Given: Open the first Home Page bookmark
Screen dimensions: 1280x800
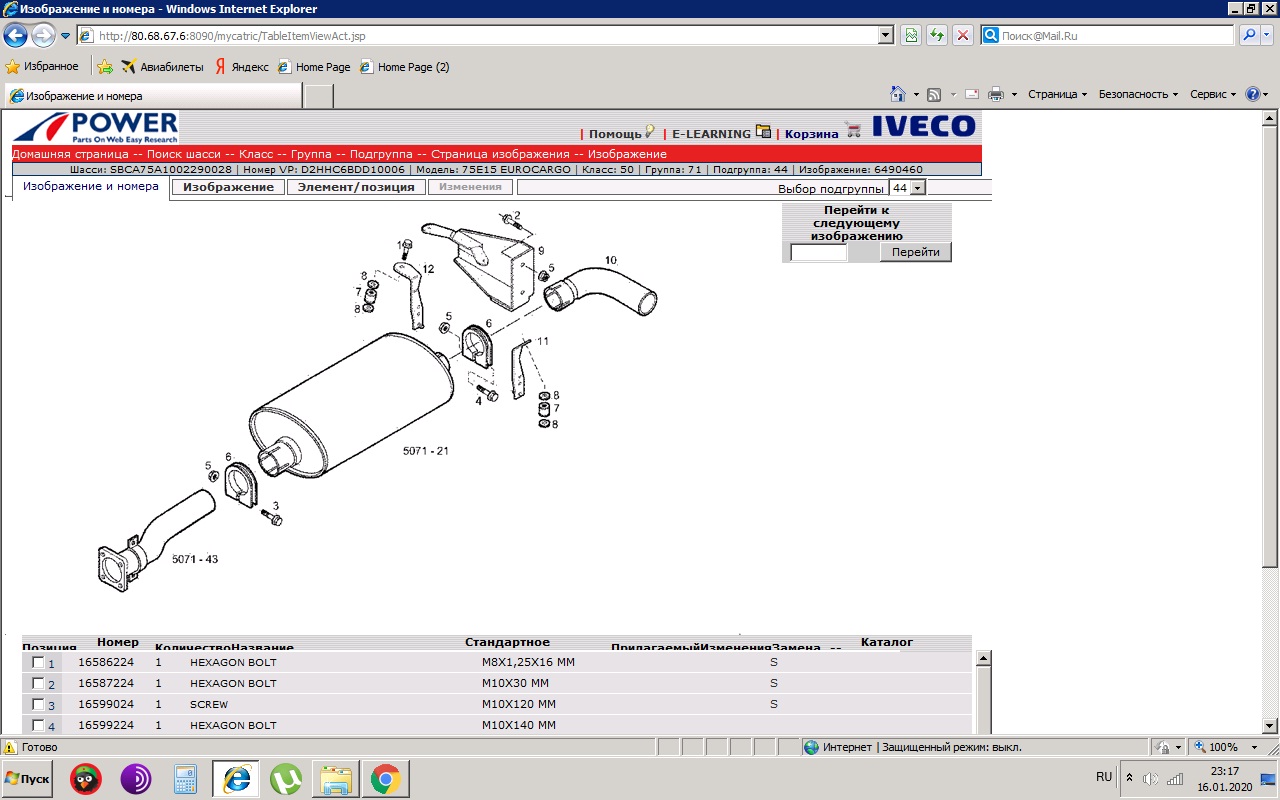Looking at the screenshot, I should [x=314, y=67].
